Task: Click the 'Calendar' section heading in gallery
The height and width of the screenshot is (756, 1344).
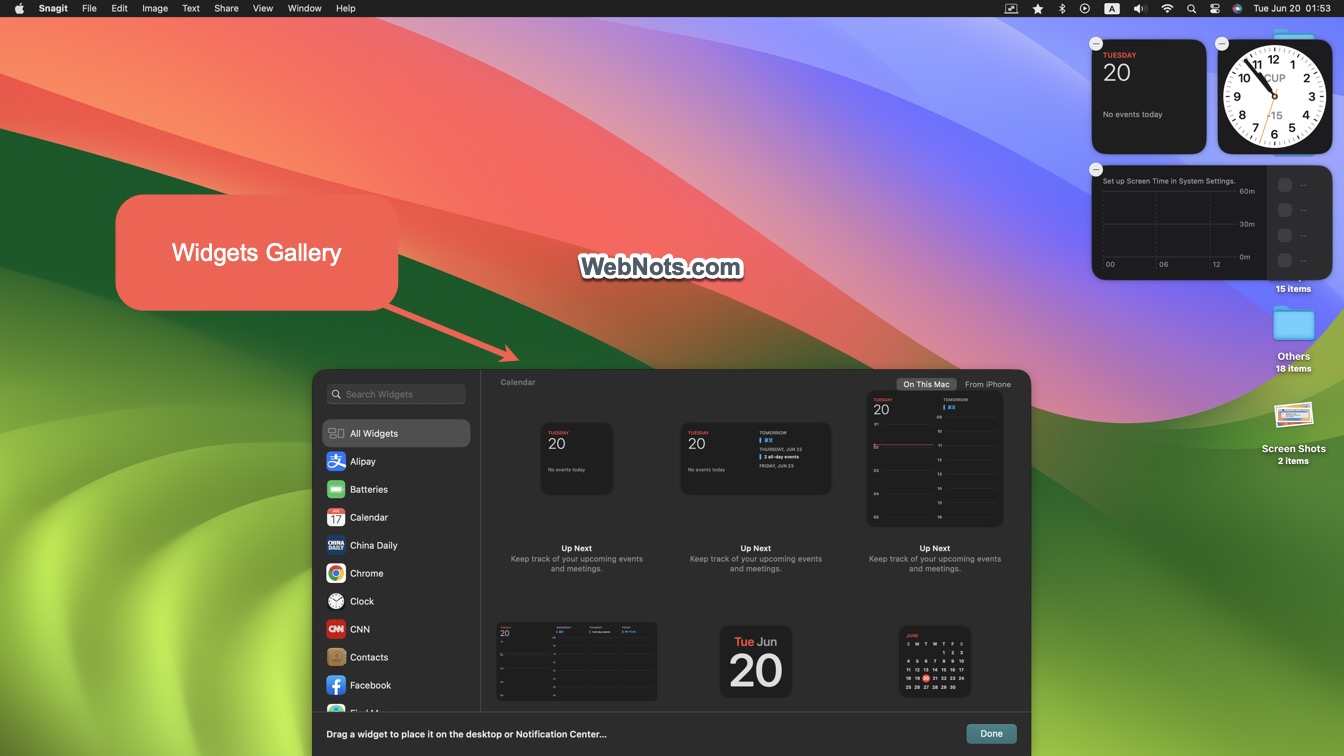Action: coord(518,382)
